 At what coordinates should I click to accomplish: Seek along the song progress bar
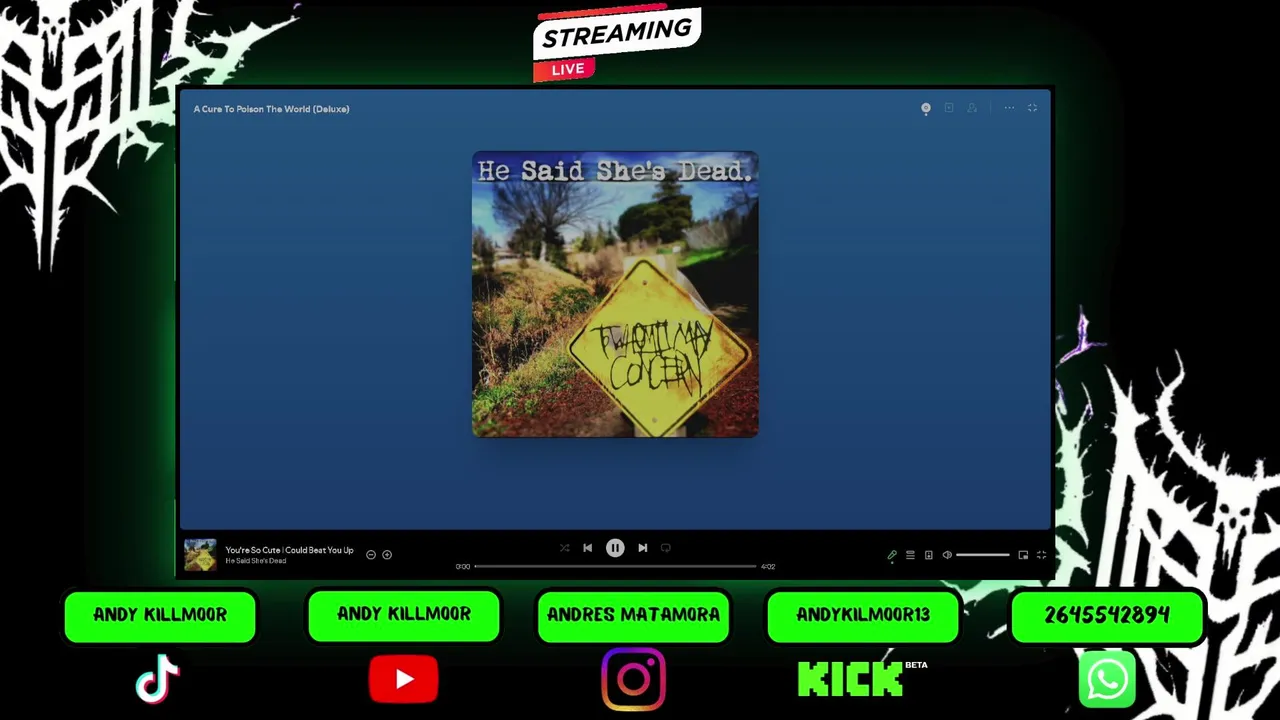615,566
